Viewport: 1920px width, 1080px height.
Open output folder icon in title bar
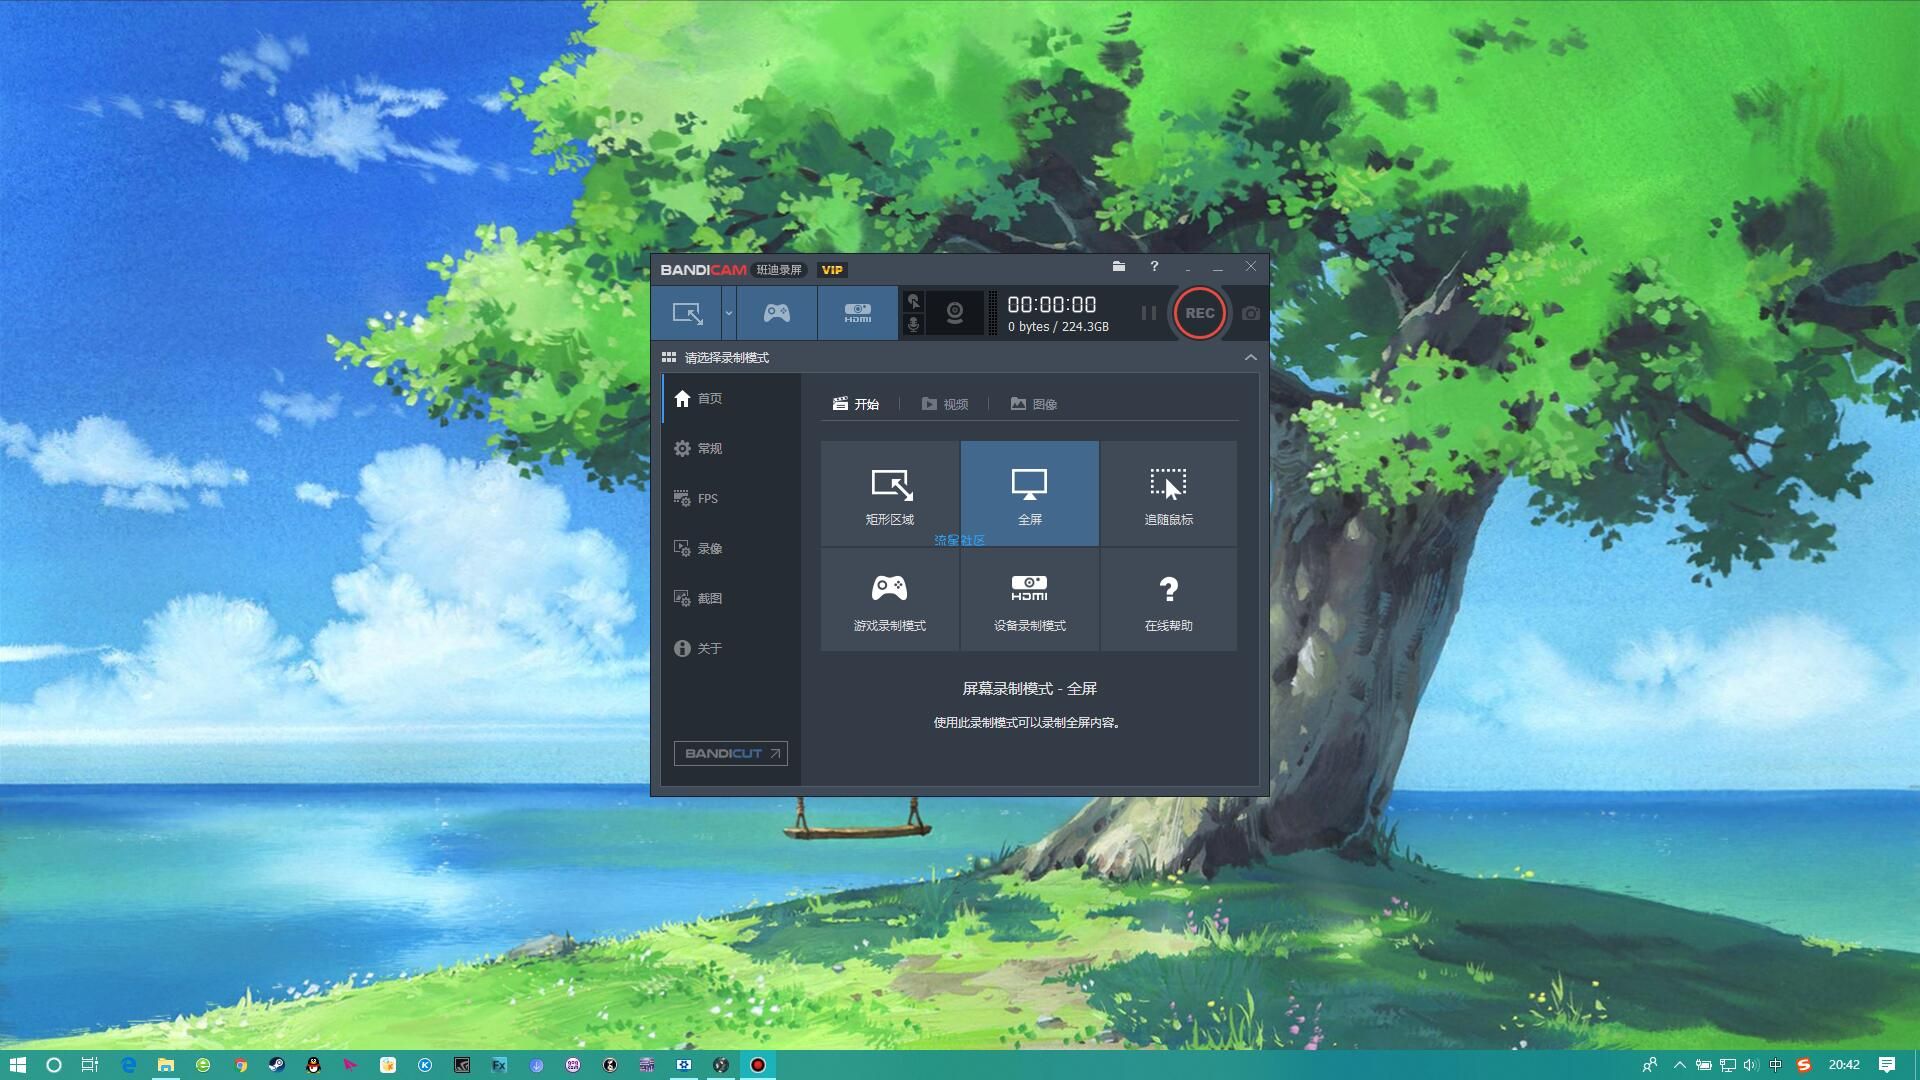pos(1118,266)
